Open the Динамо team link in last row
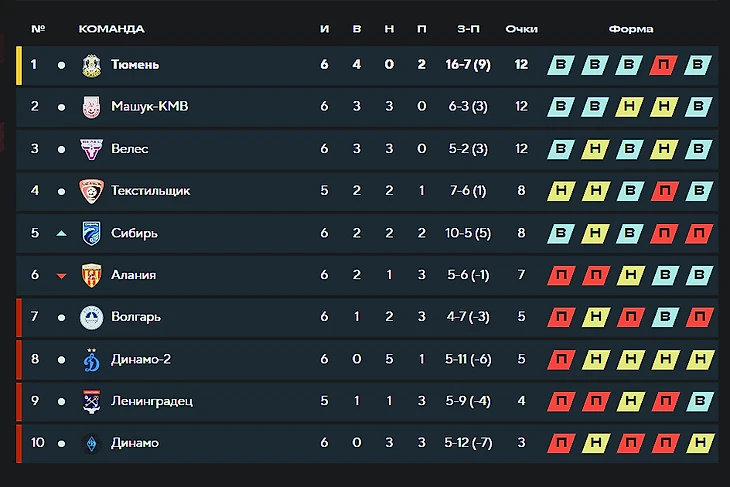Image resolution: width=730 pixels, height=487 pixels. (x=135, y=443)
